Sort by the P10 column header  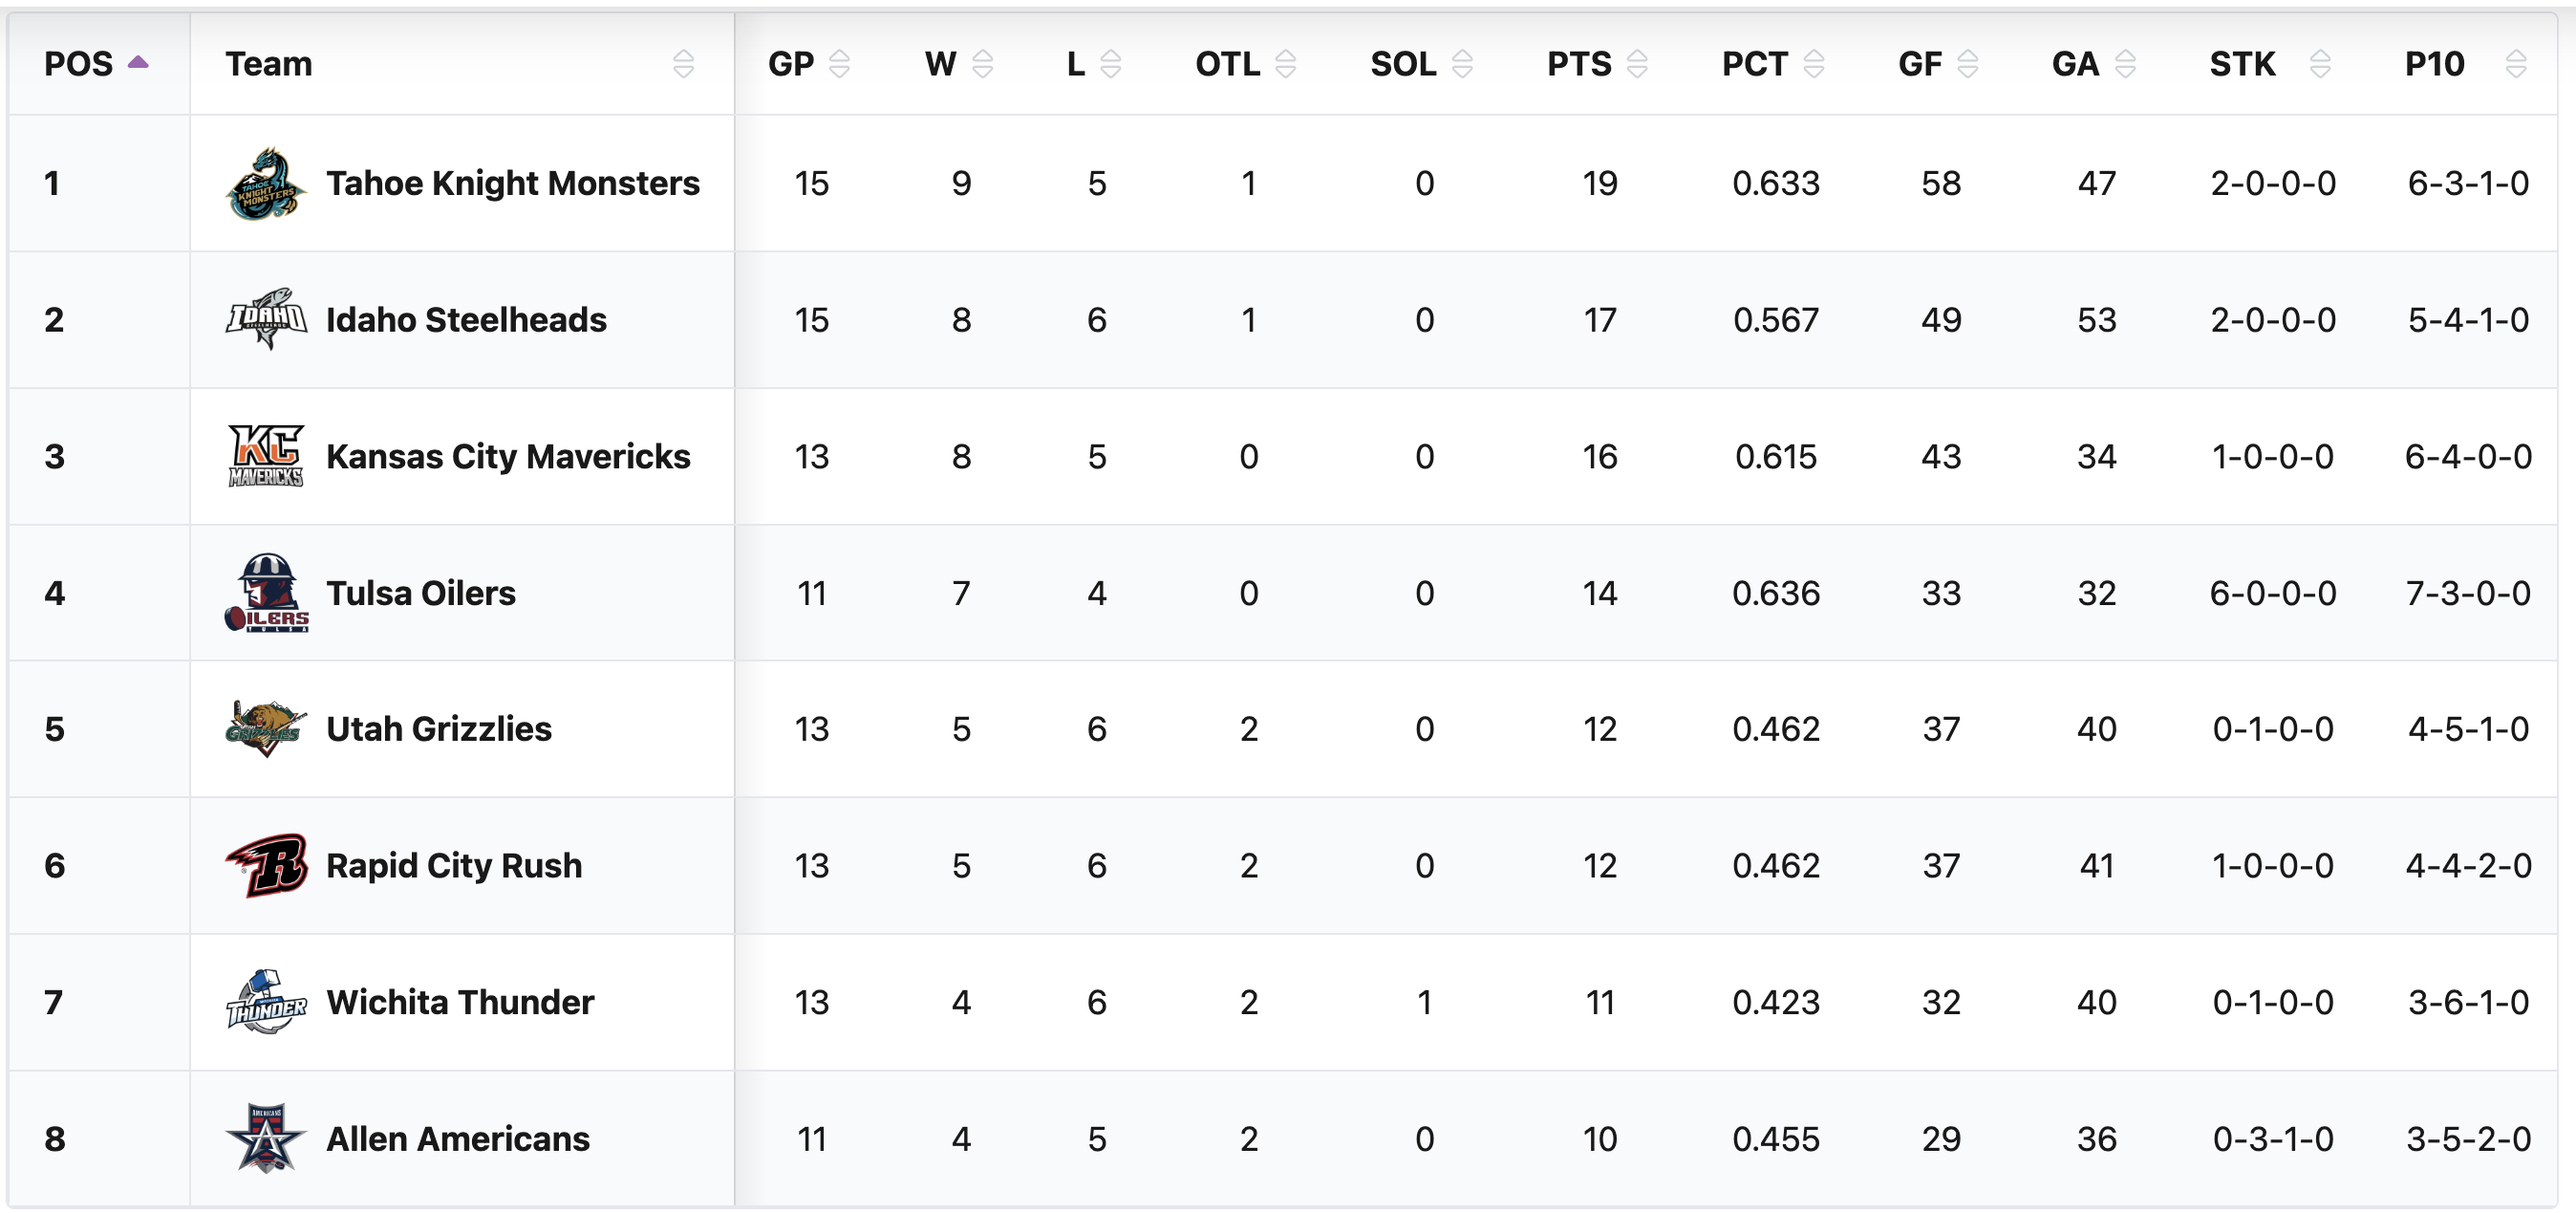[2434, 64]
